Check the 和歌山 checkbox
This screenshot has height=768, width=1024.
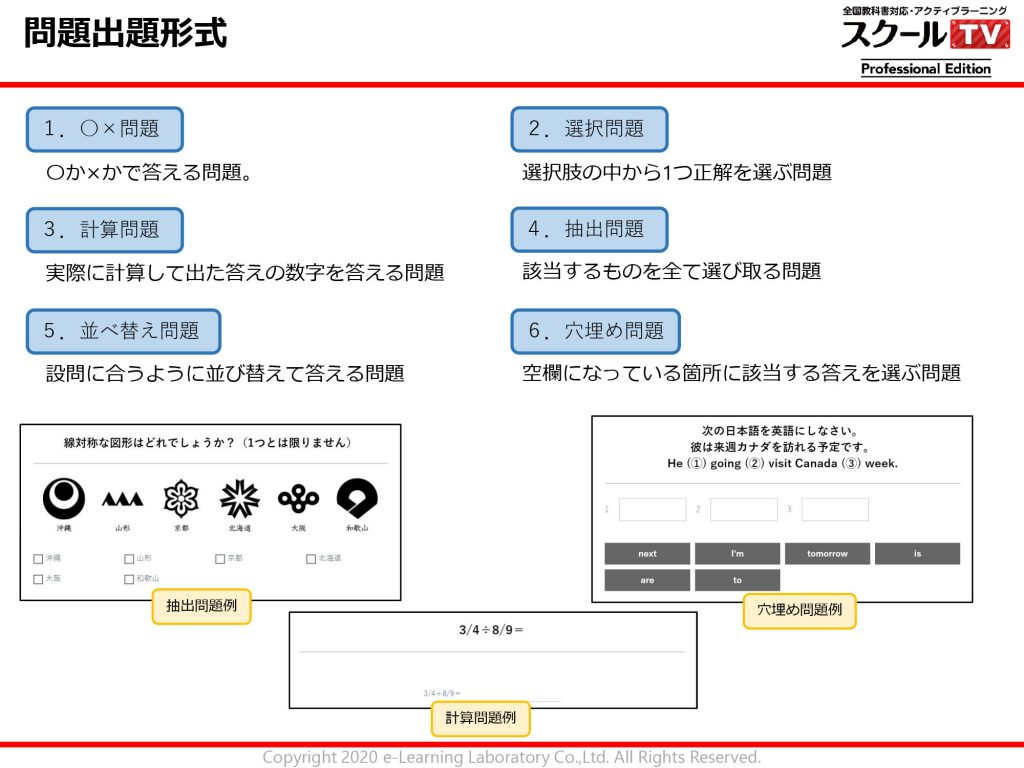click(x=129, y=579)
